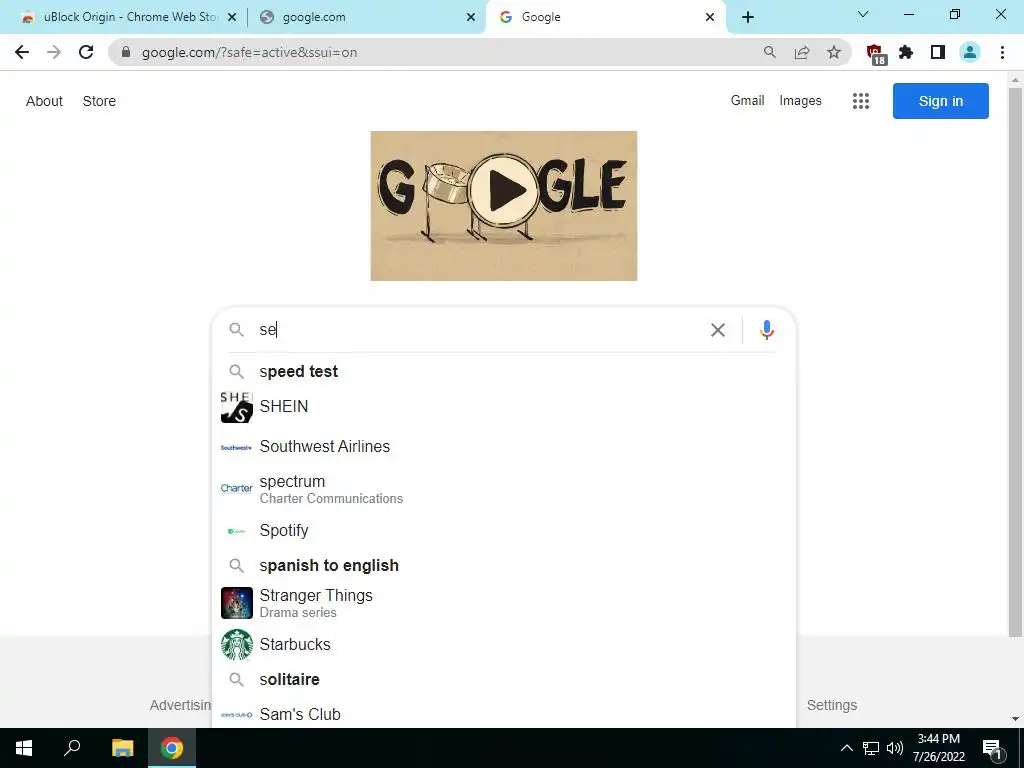Open the notification center icon
This screenshot has width=1024, height=768.
pyautogui.click(x=993, y=748)
